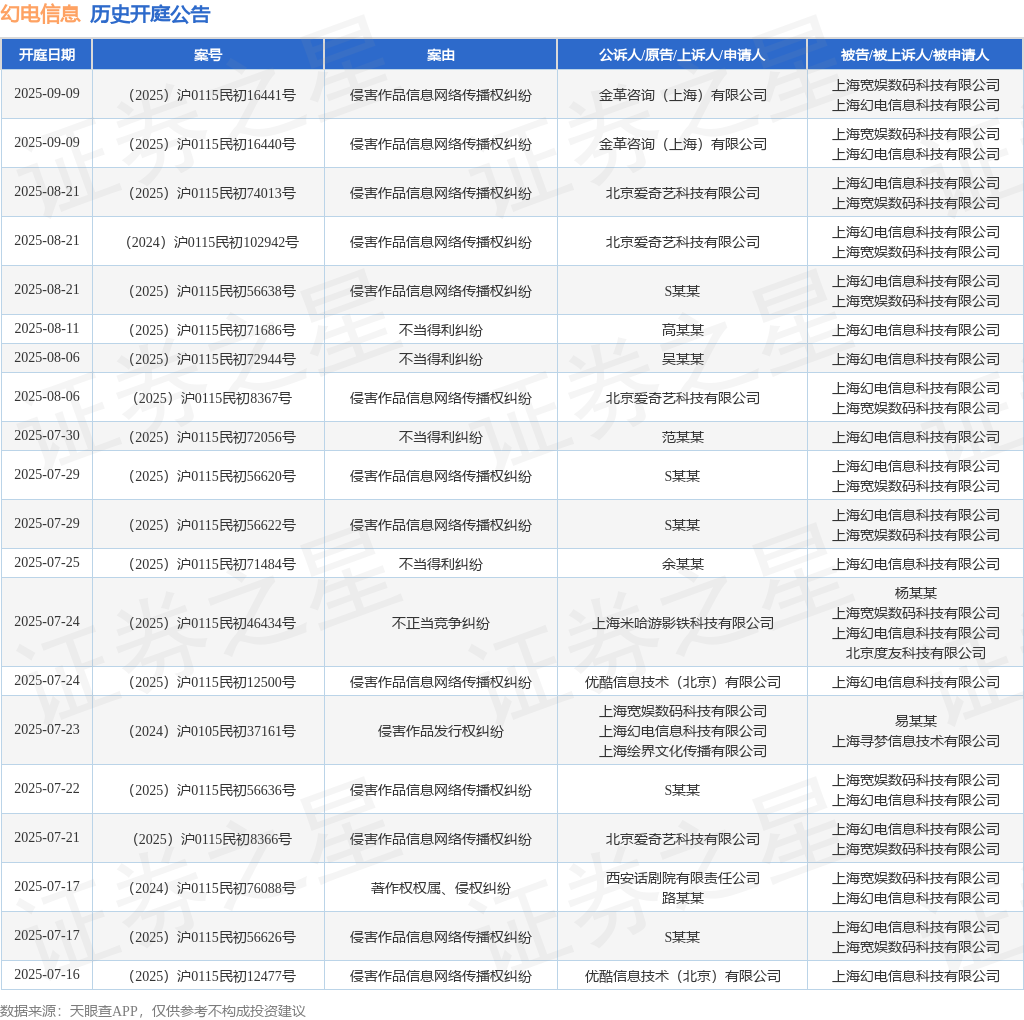Click S某某 in the 民初56638号 row

click(x=682, y=291)
